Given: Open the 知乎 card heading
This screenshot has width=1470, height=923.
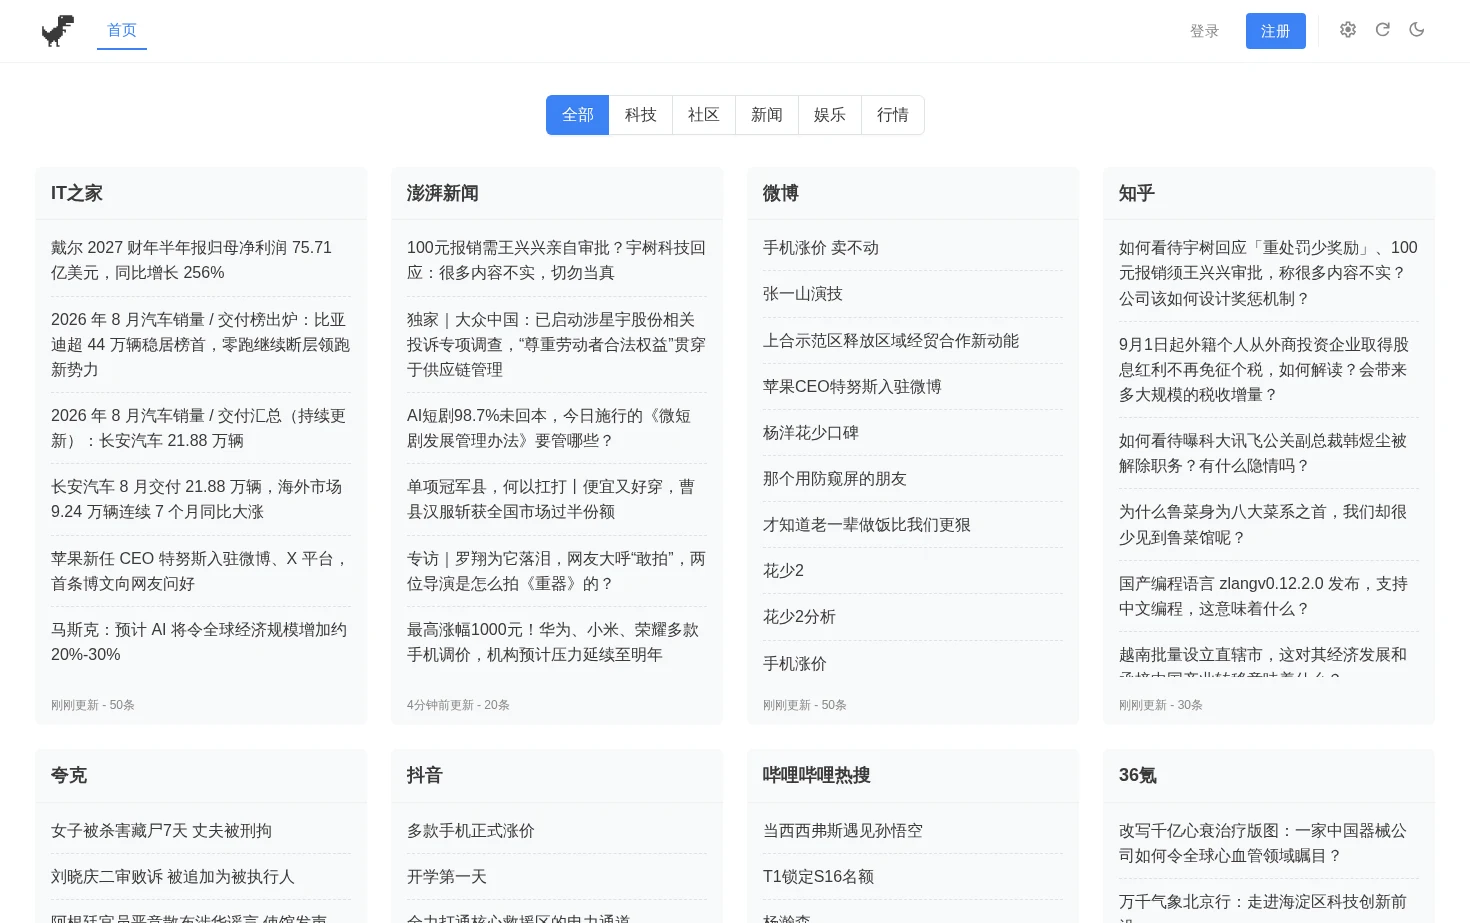Looking at the screenshot, I should 1137,193.
